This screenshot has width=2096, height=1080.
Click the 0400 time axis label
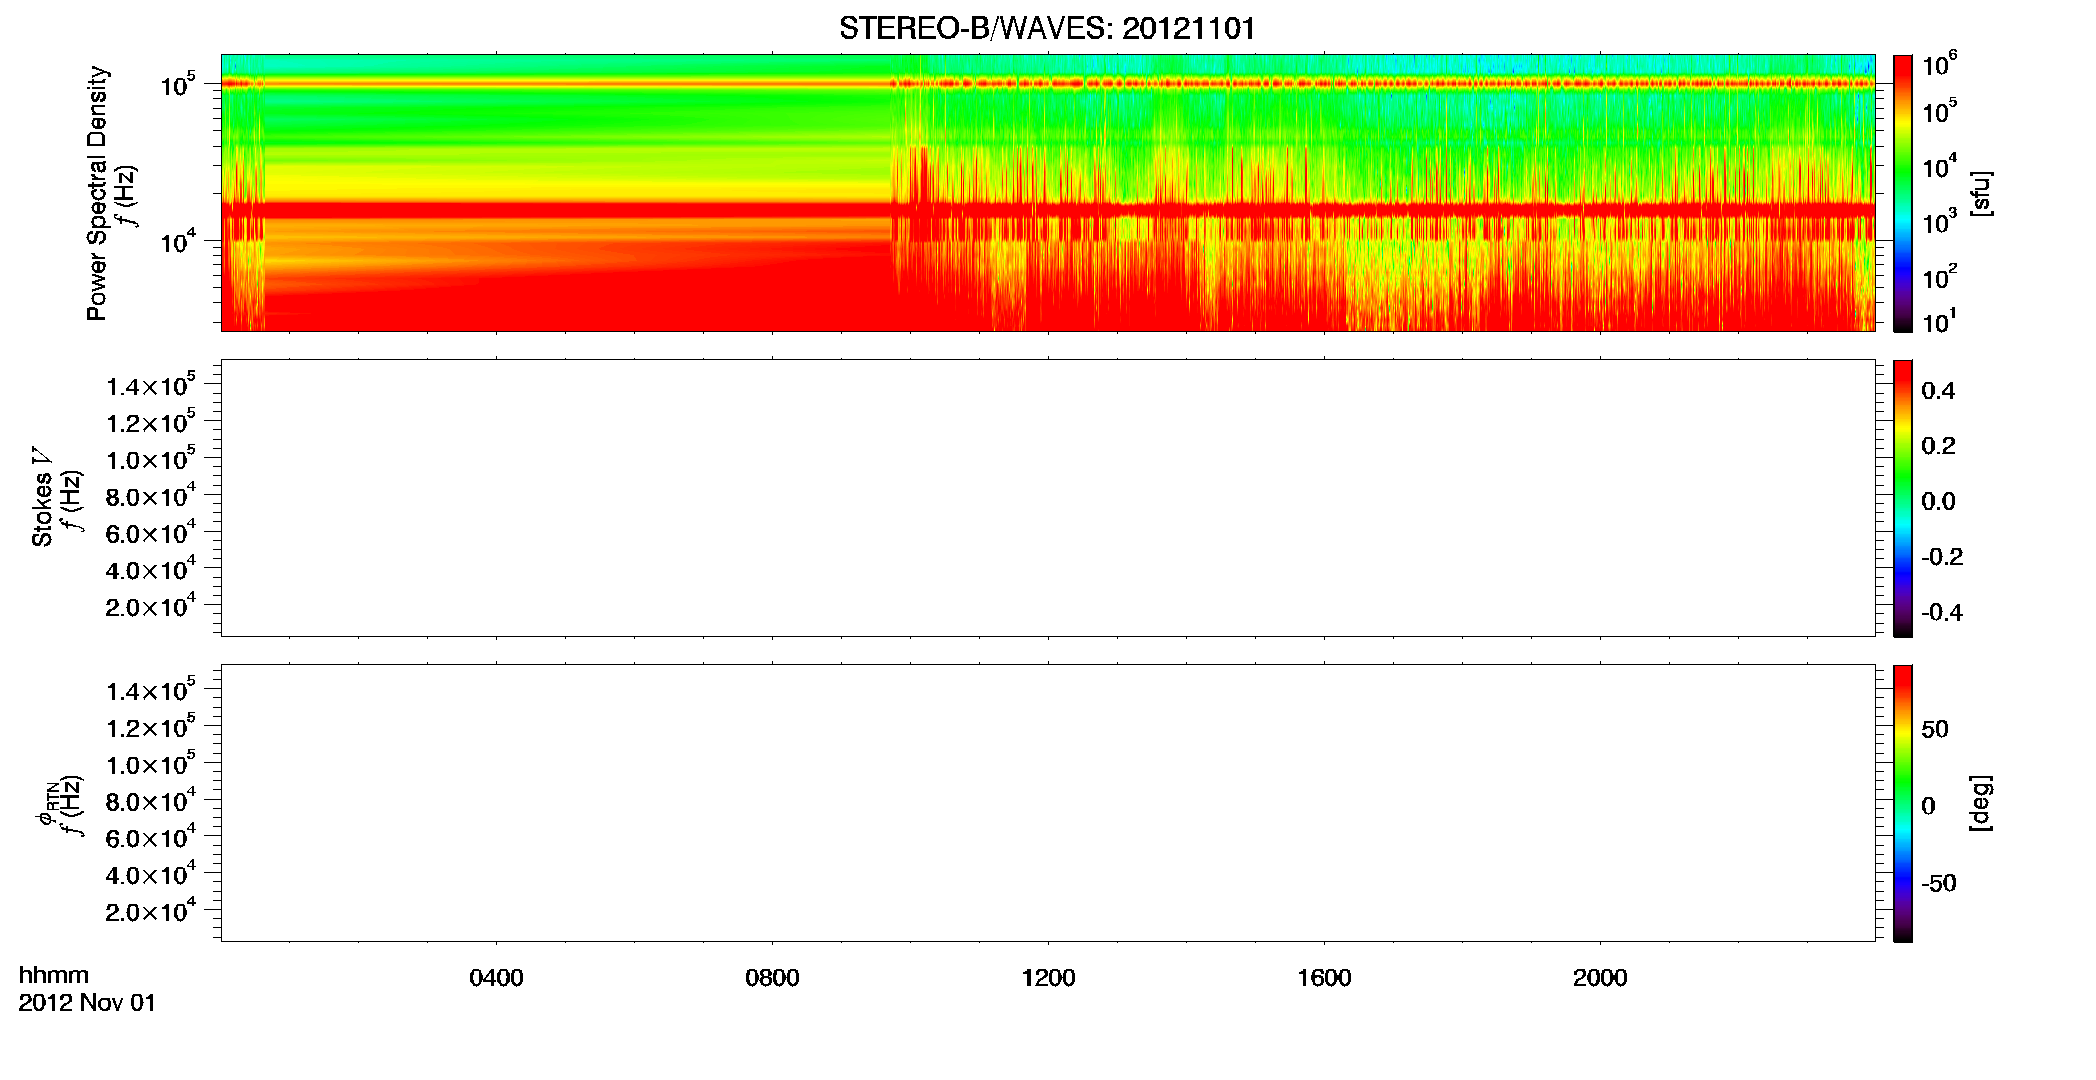pyautogui.click(x=496, y=978)
